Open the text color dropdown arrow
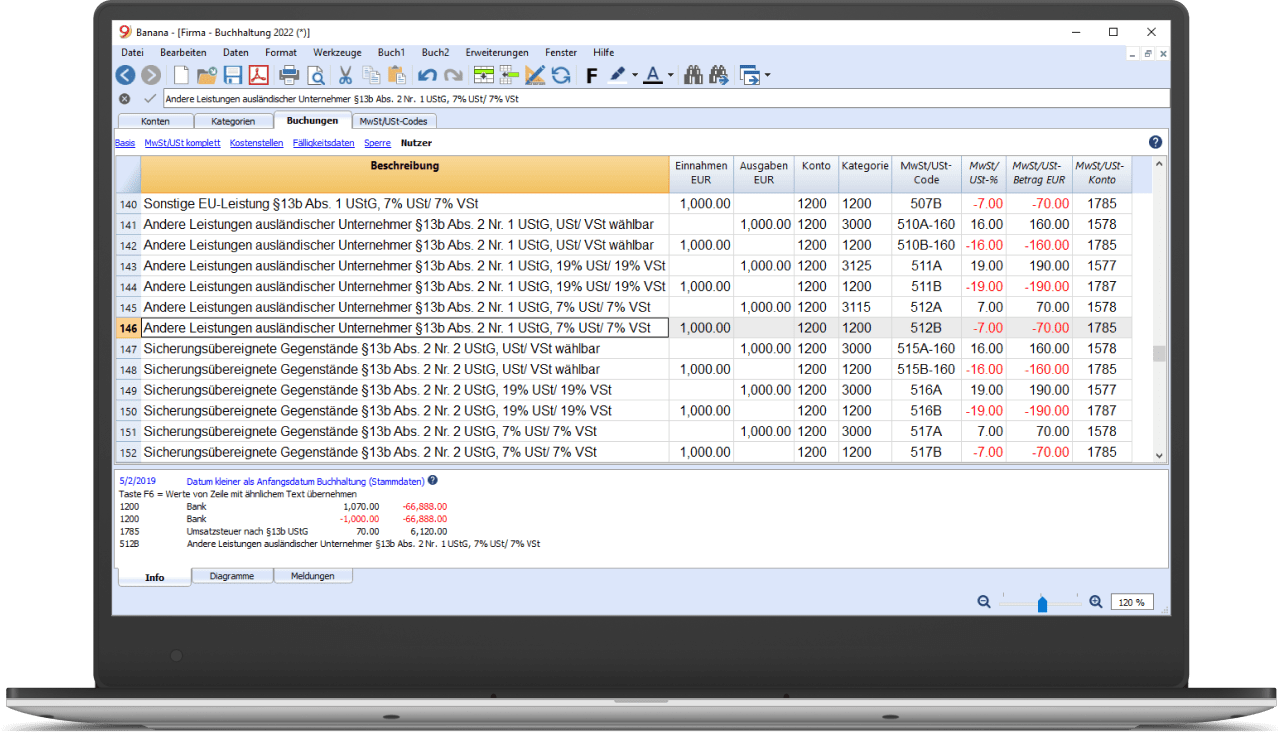Screen dimensions: 1280x732 [671, 76]
